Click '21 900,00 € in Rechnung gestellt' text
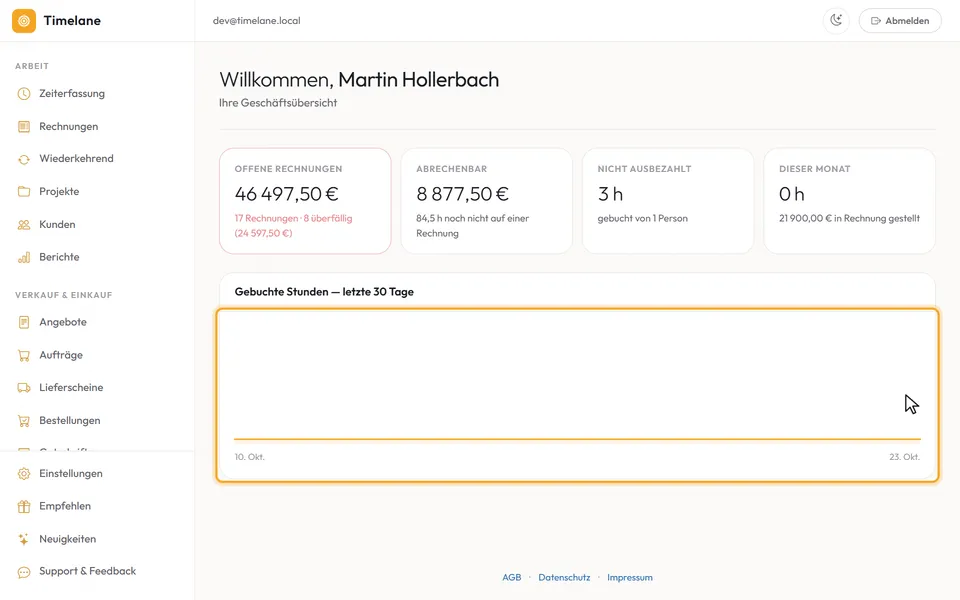 [849, 218]
